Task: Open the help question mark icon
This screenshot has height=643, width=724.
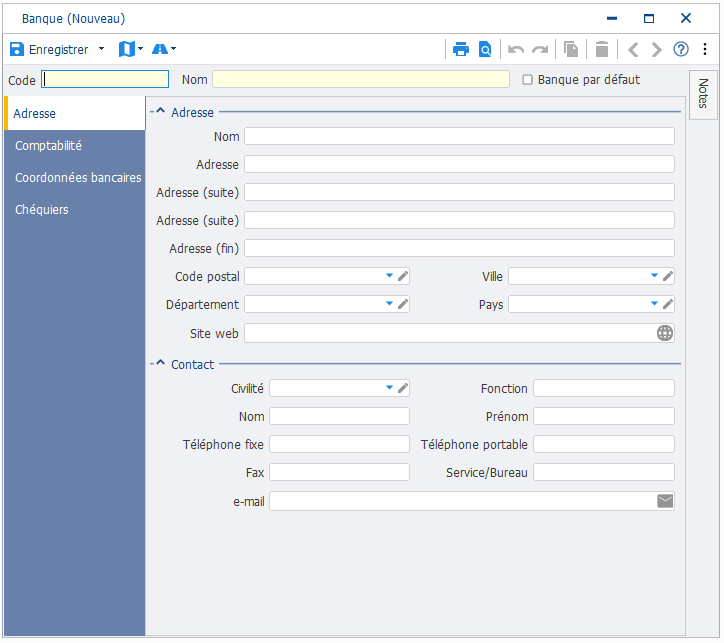Action: (681, 49)
